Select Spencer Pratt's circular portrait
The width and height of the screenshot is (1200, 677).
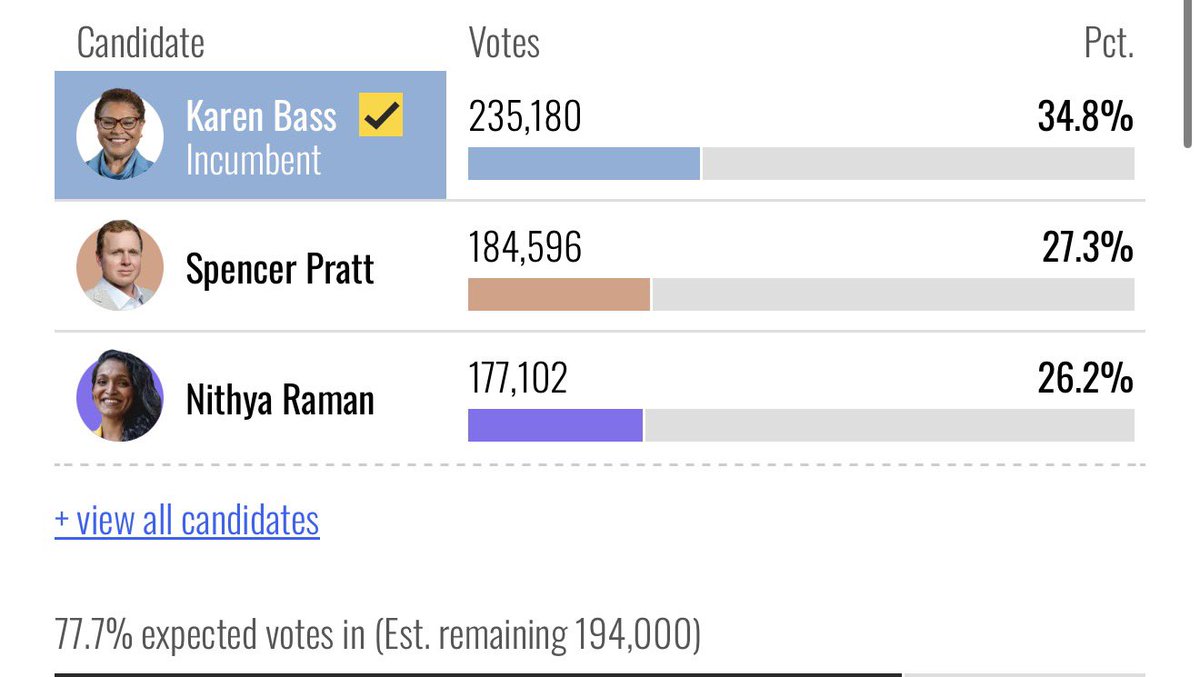click(120, 265)
